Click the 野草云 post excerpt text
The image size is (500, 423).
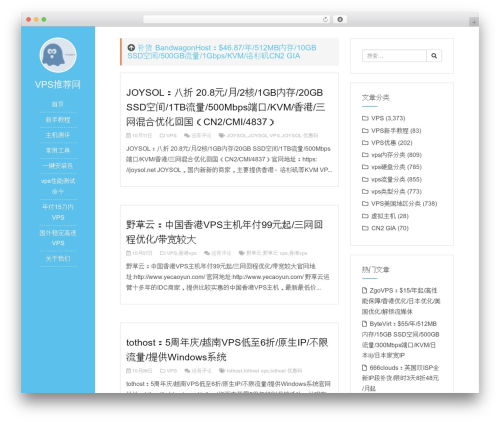pos(228,277)
